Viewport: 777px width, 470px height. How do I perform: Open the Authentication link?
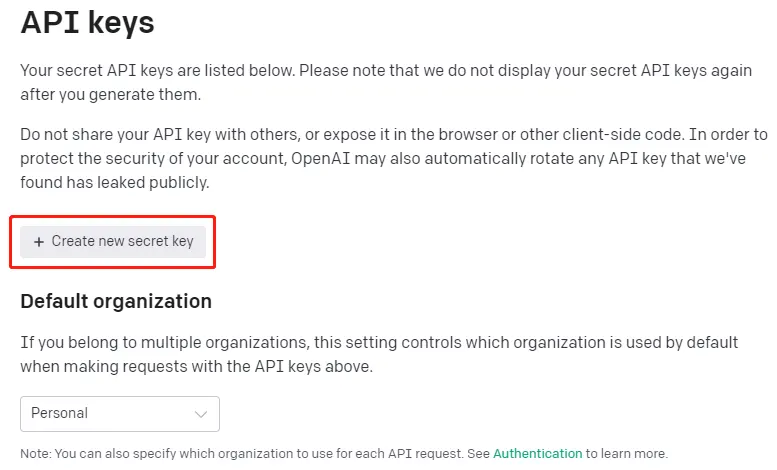(537, 453)
